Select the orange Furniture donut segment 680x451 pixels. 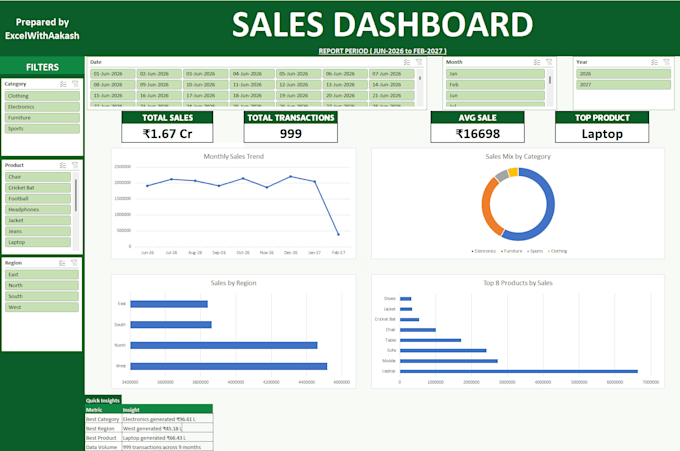coord(487,207)
